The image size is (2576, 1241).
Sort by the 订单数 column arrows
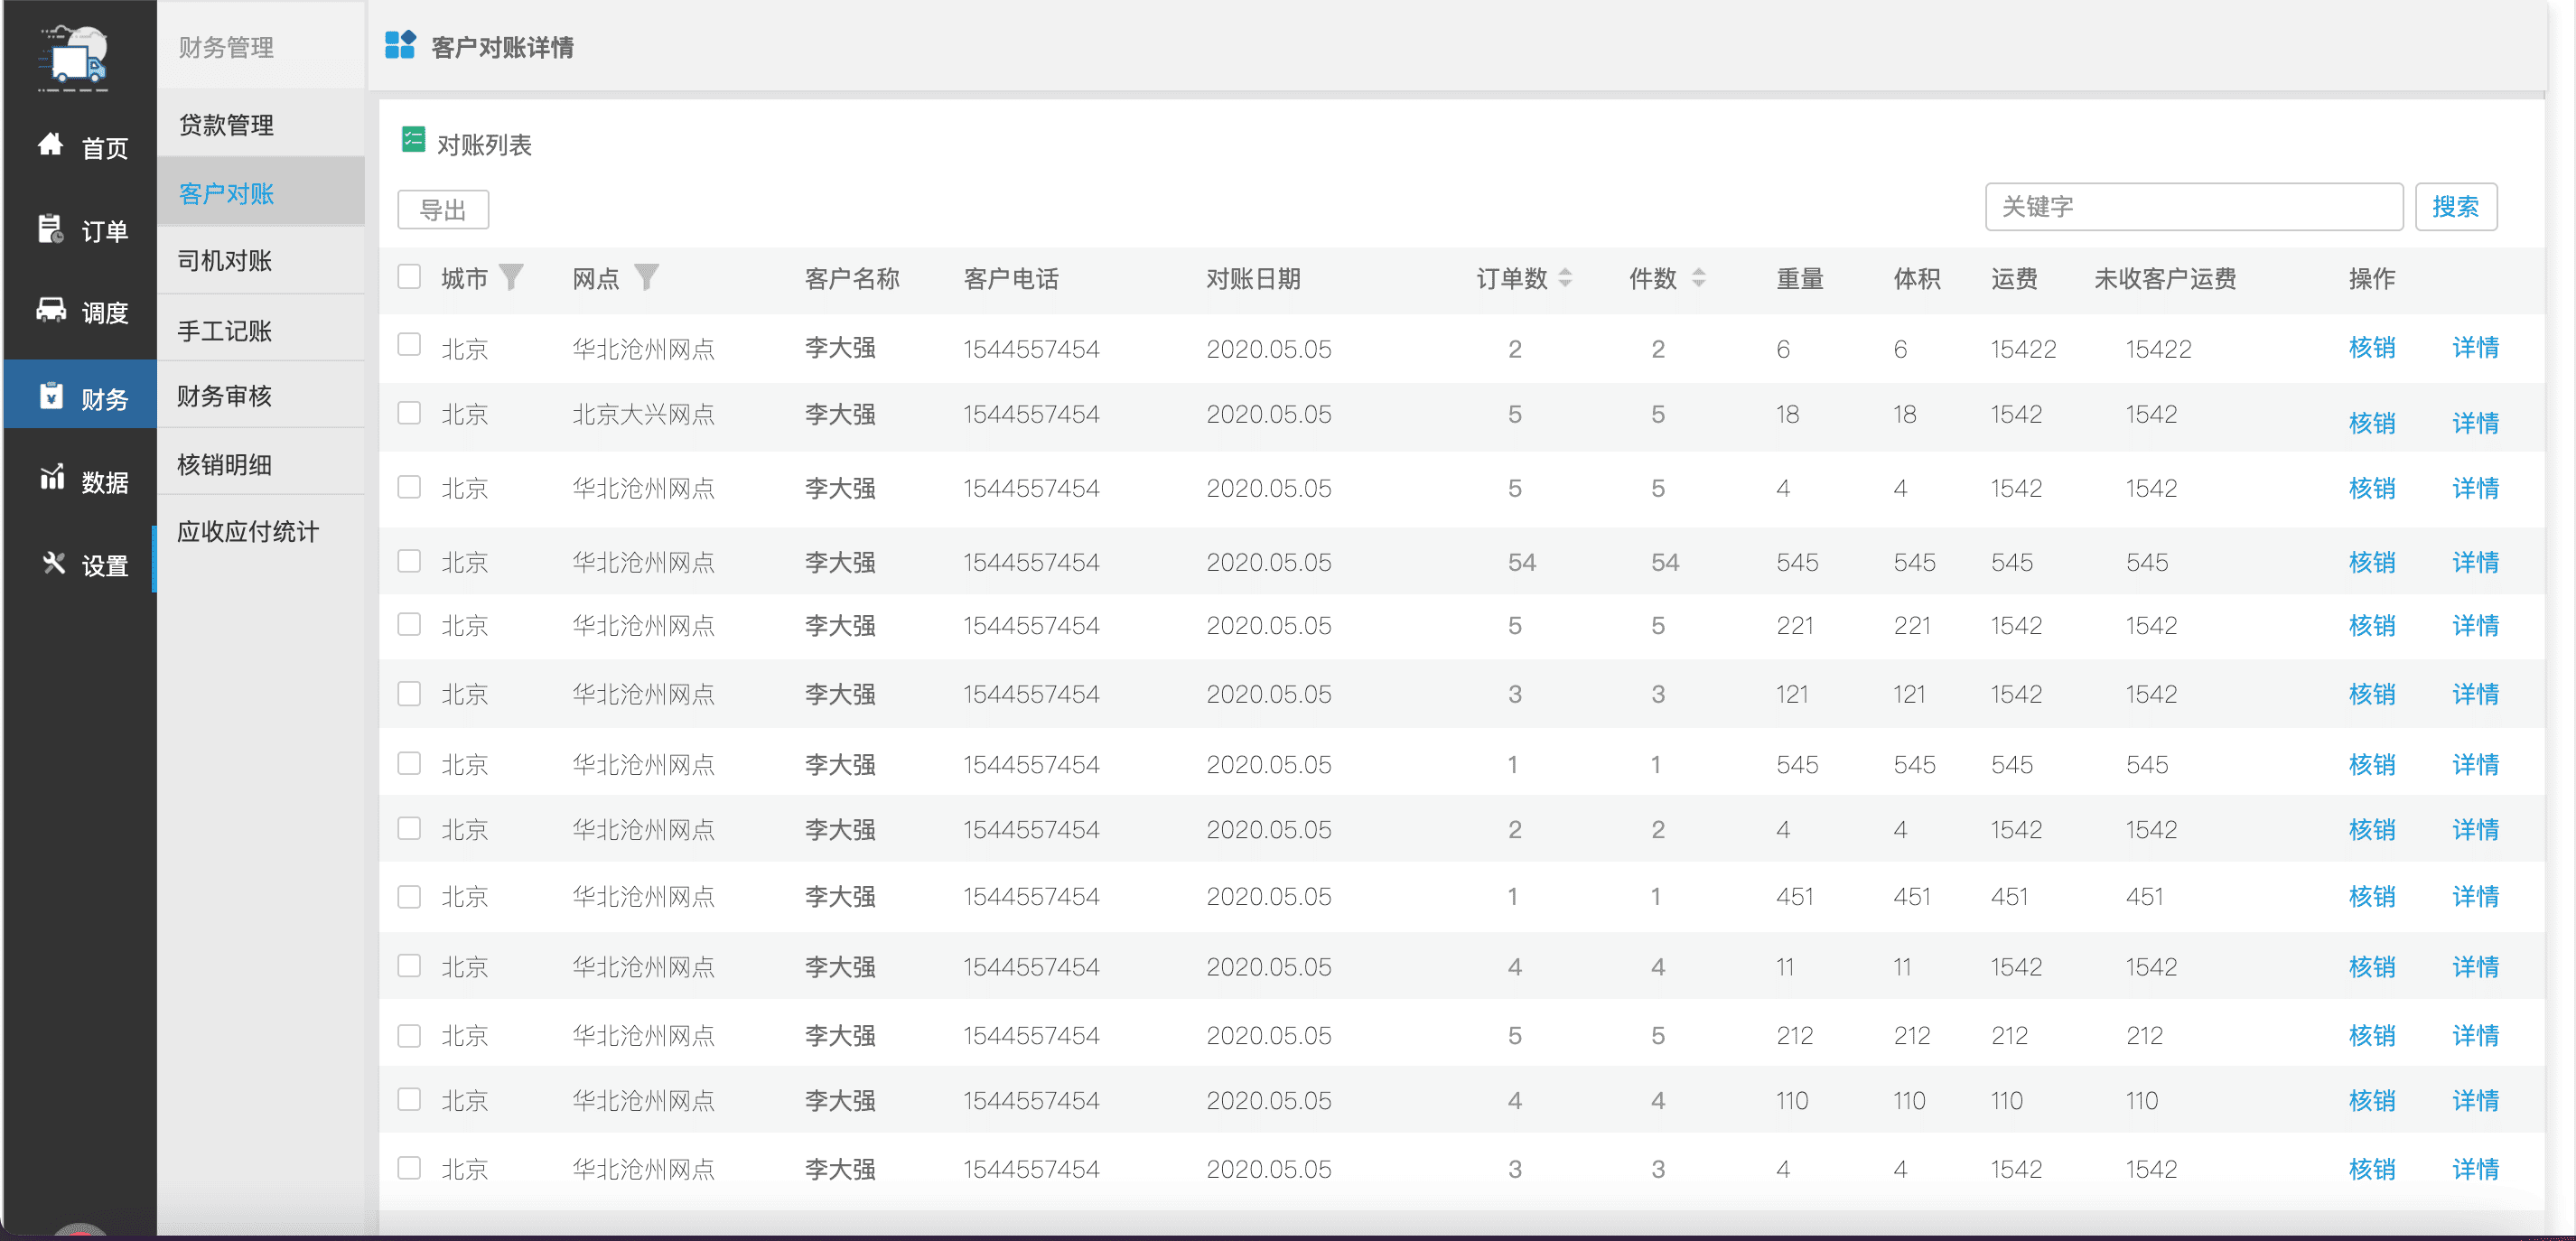coord(1565,278)
